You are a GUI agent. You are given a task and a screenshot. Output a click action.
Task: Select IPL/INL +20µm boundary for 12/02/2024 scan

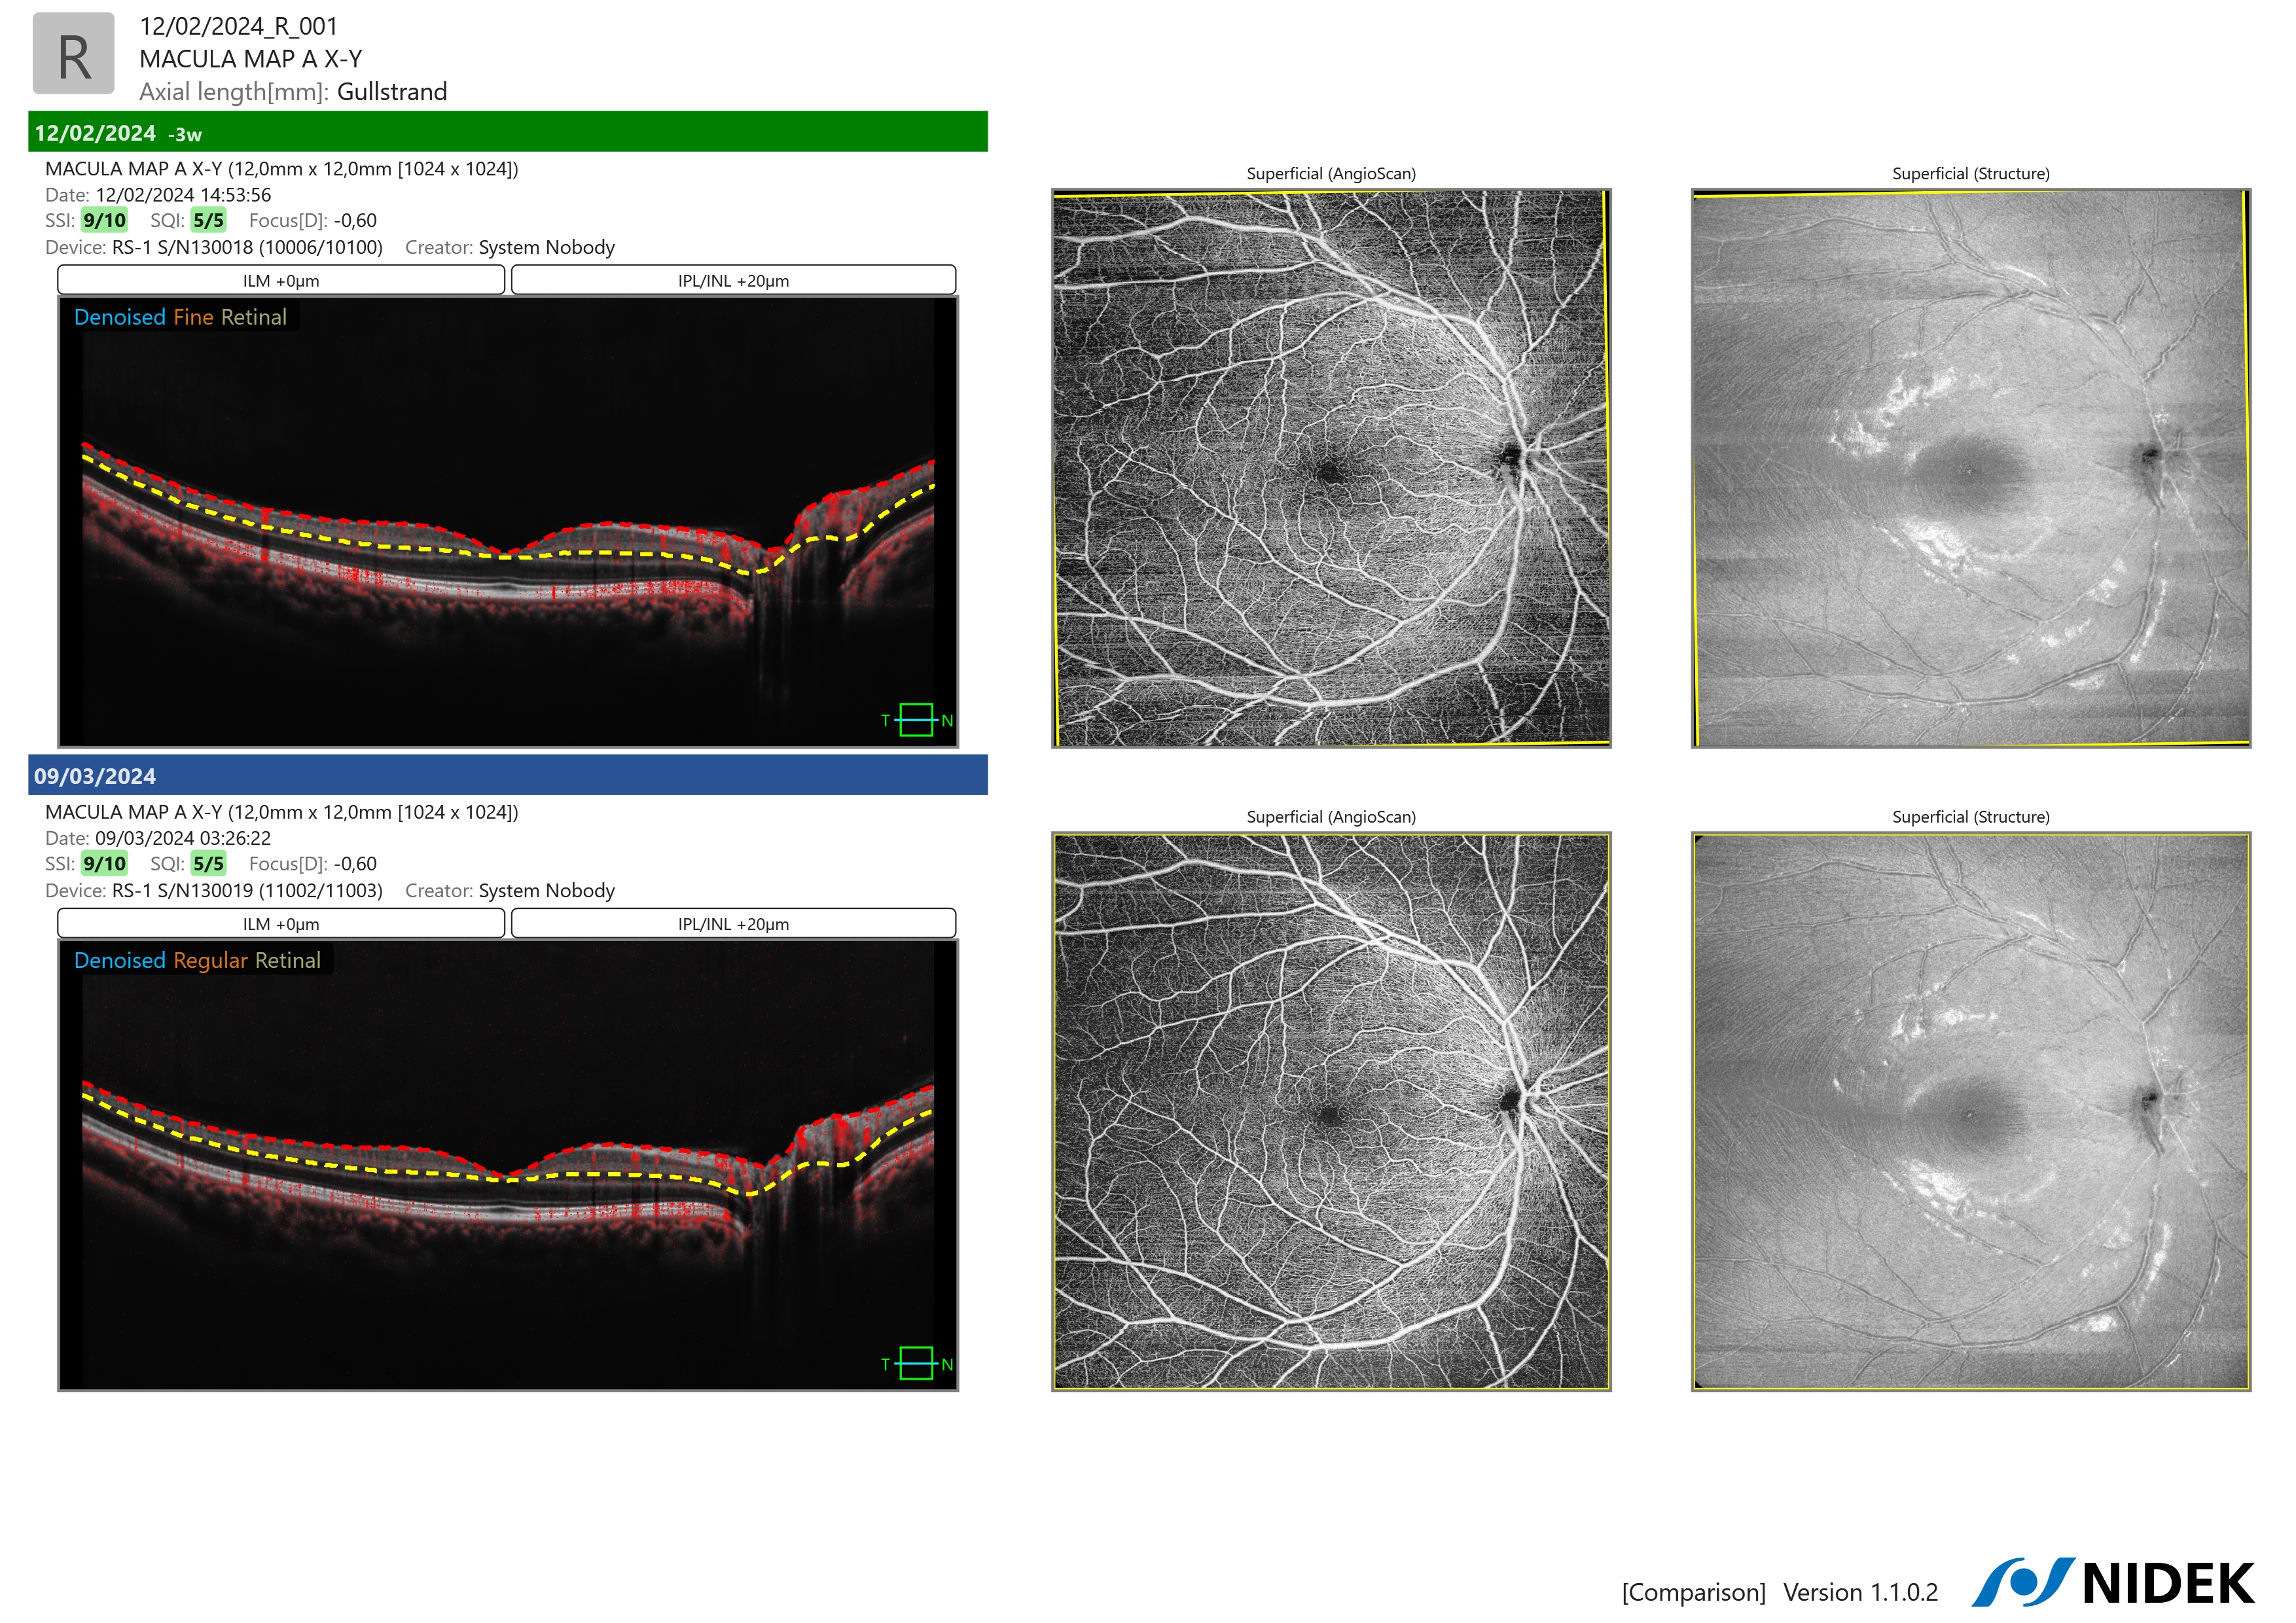pos(733,281)
